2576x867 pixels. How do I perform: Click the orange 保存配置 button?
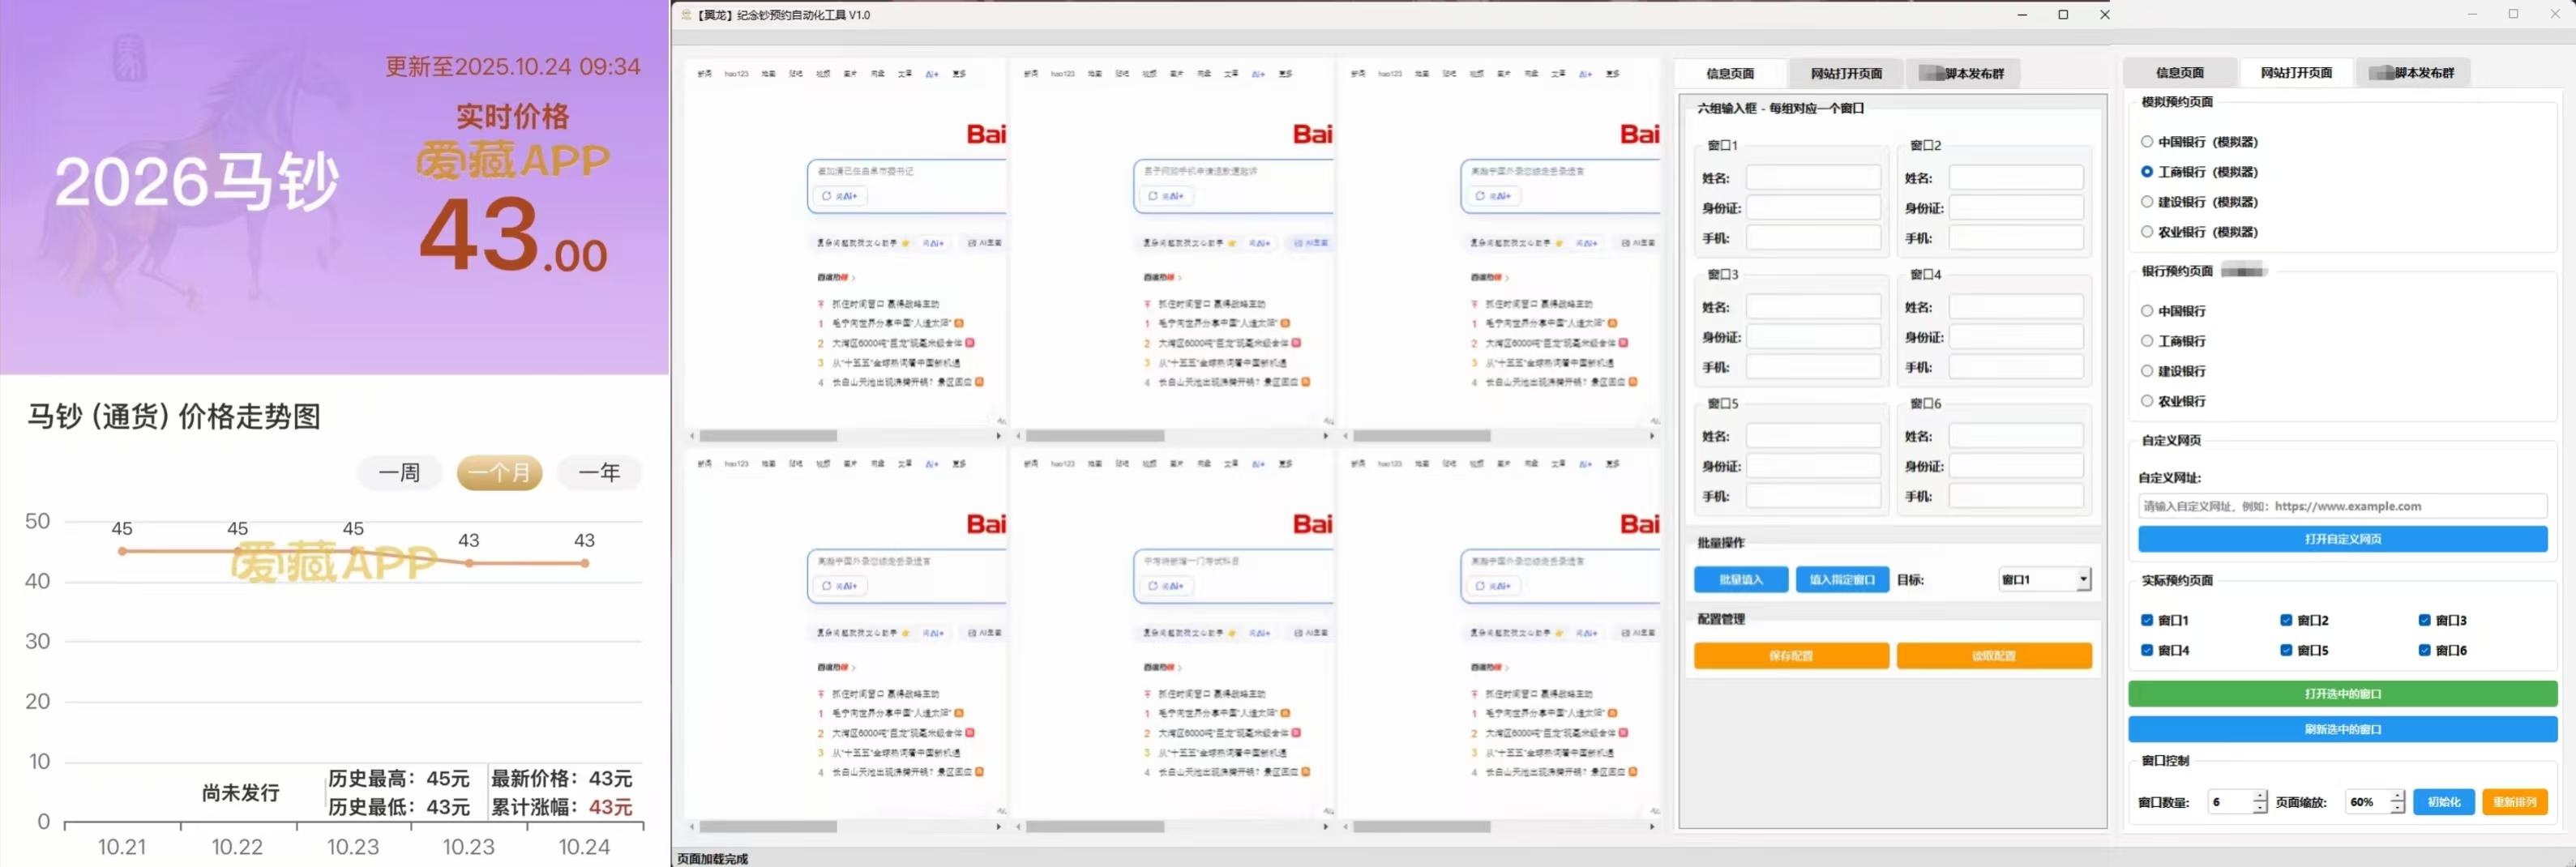pyautogui.click(x=1790, y=656)
